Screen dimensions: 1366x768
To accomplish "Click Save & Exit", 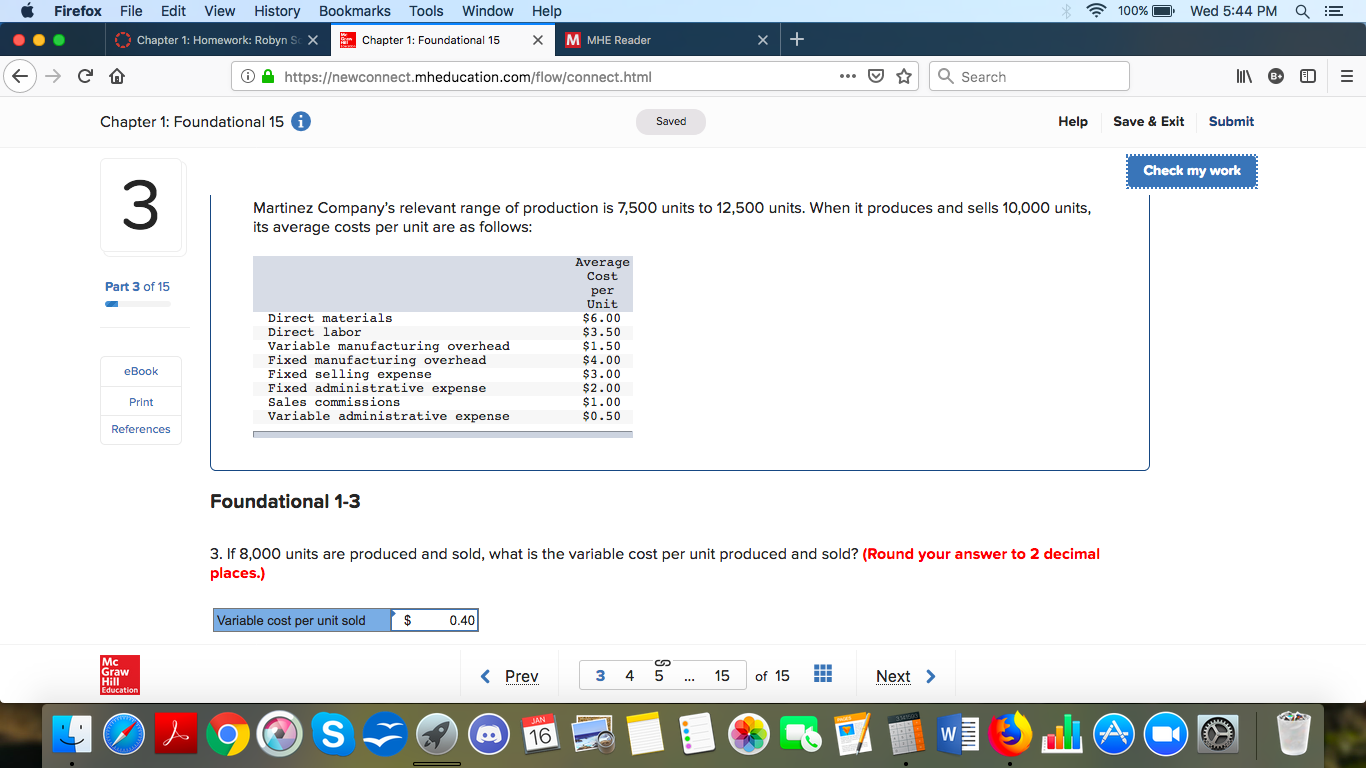I will tap(1149, 121).
